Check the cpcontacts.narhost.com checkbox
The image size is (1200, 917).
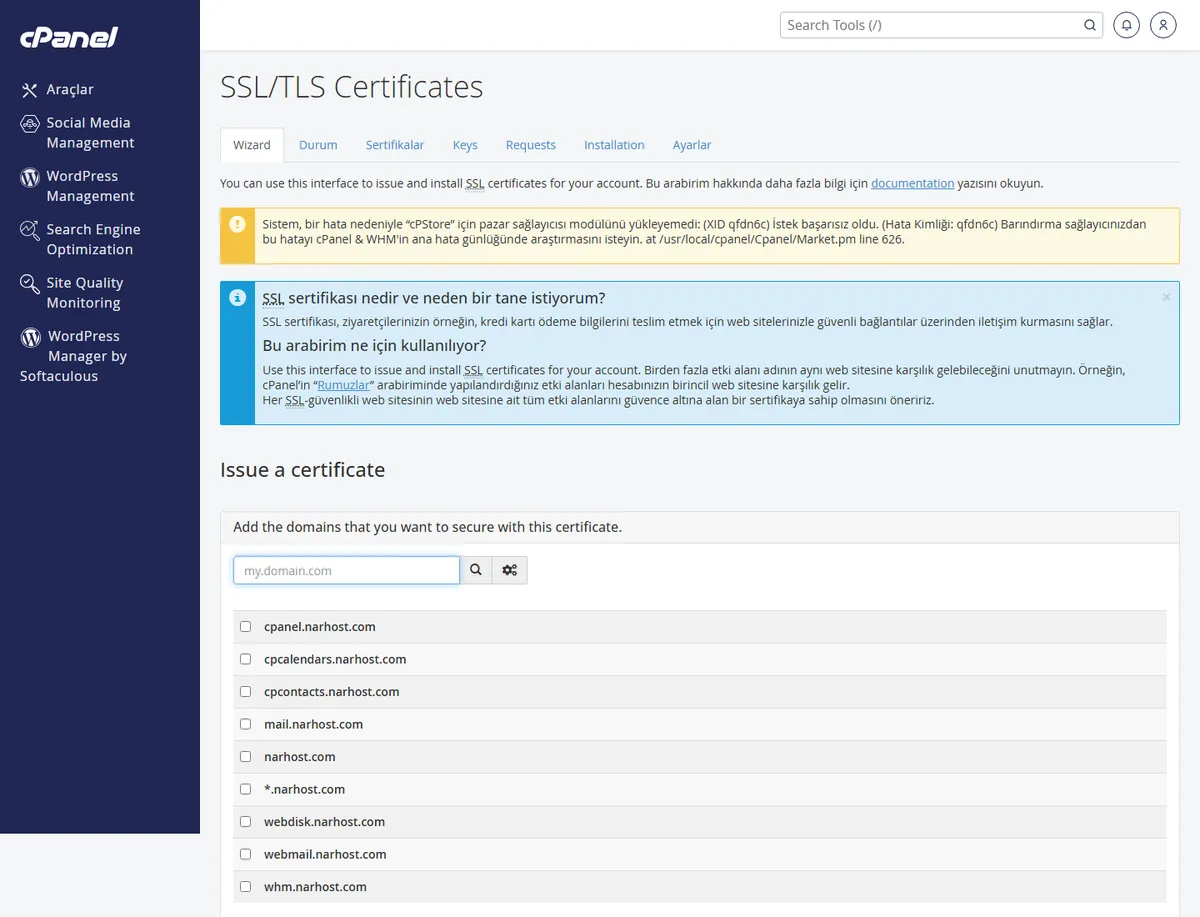point(246,692)
